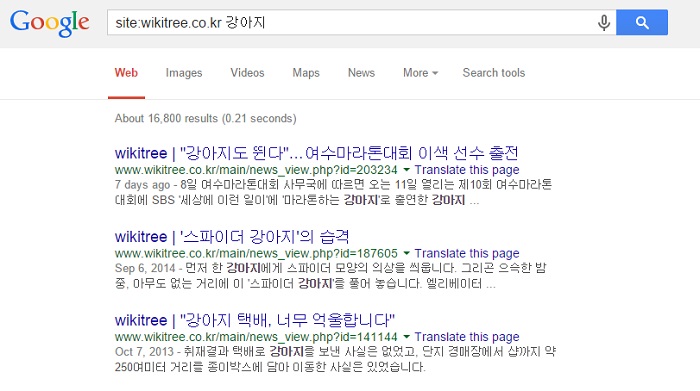Click the 'Sep 6, 2014' snippet date
Screen dimensions: 700x391
(145, 268)
